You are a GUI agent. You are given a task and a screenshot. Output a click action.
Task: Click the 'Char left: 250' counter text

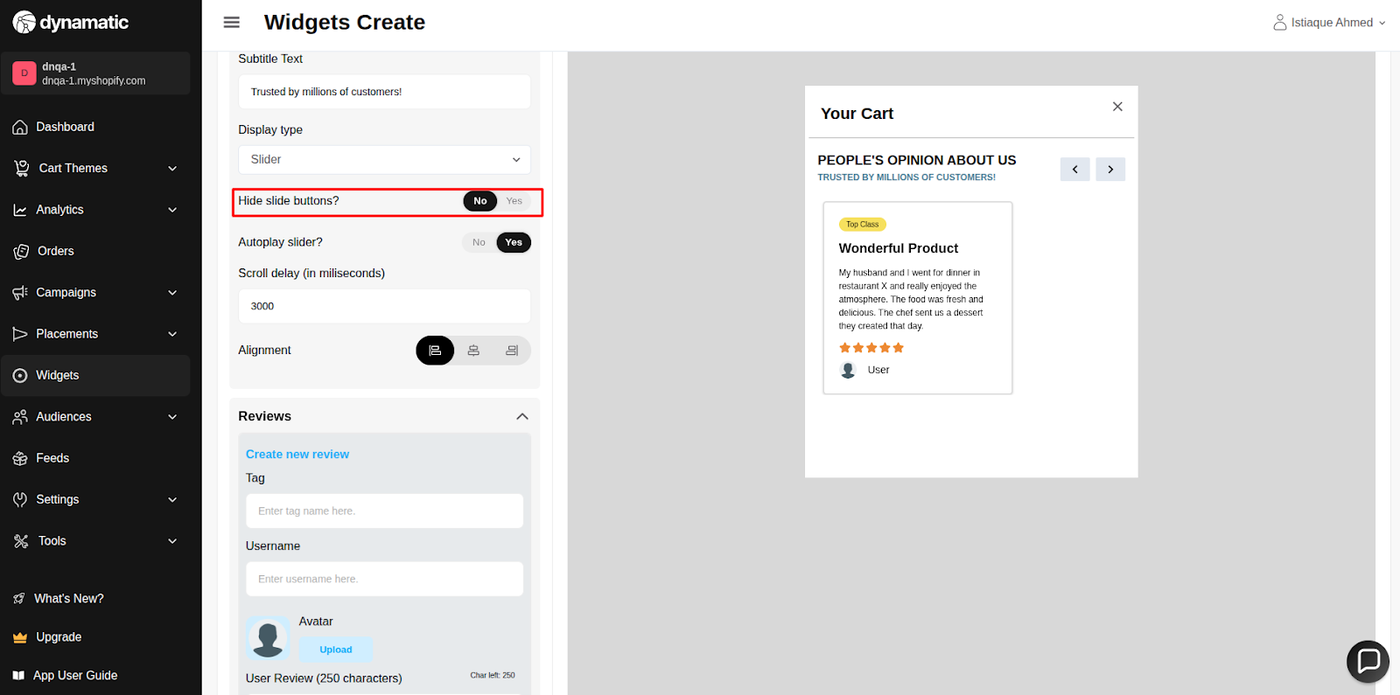coord(492,676)
